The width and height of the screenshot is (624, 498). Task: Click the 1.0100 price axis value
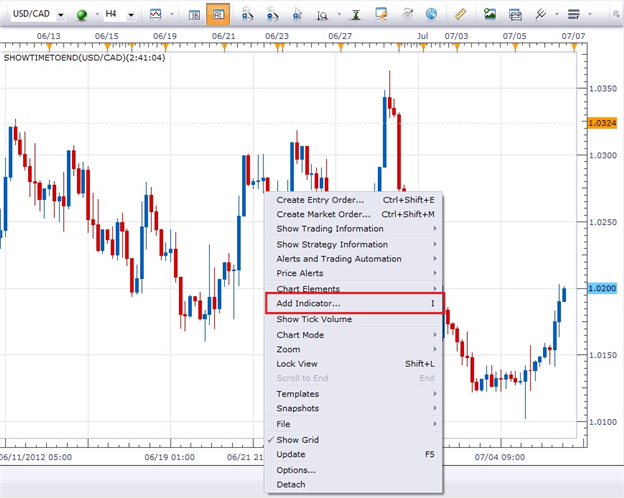coord(603,422)
